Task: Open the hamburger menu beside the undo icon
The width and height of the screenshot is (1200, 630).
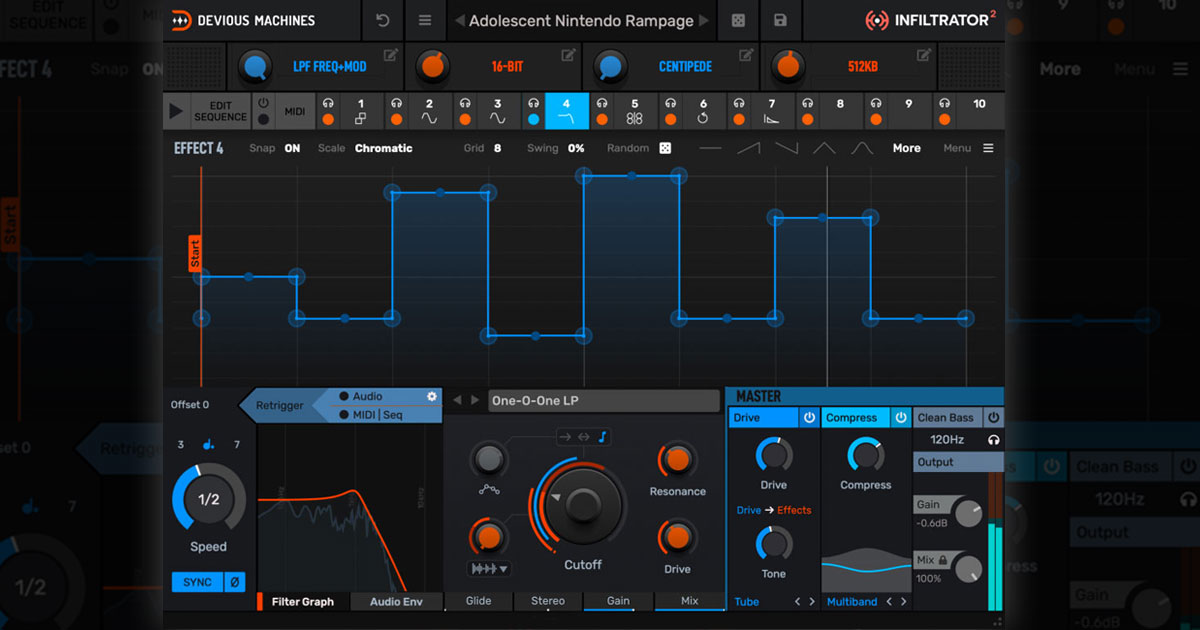Action: [x=425, y=20]
